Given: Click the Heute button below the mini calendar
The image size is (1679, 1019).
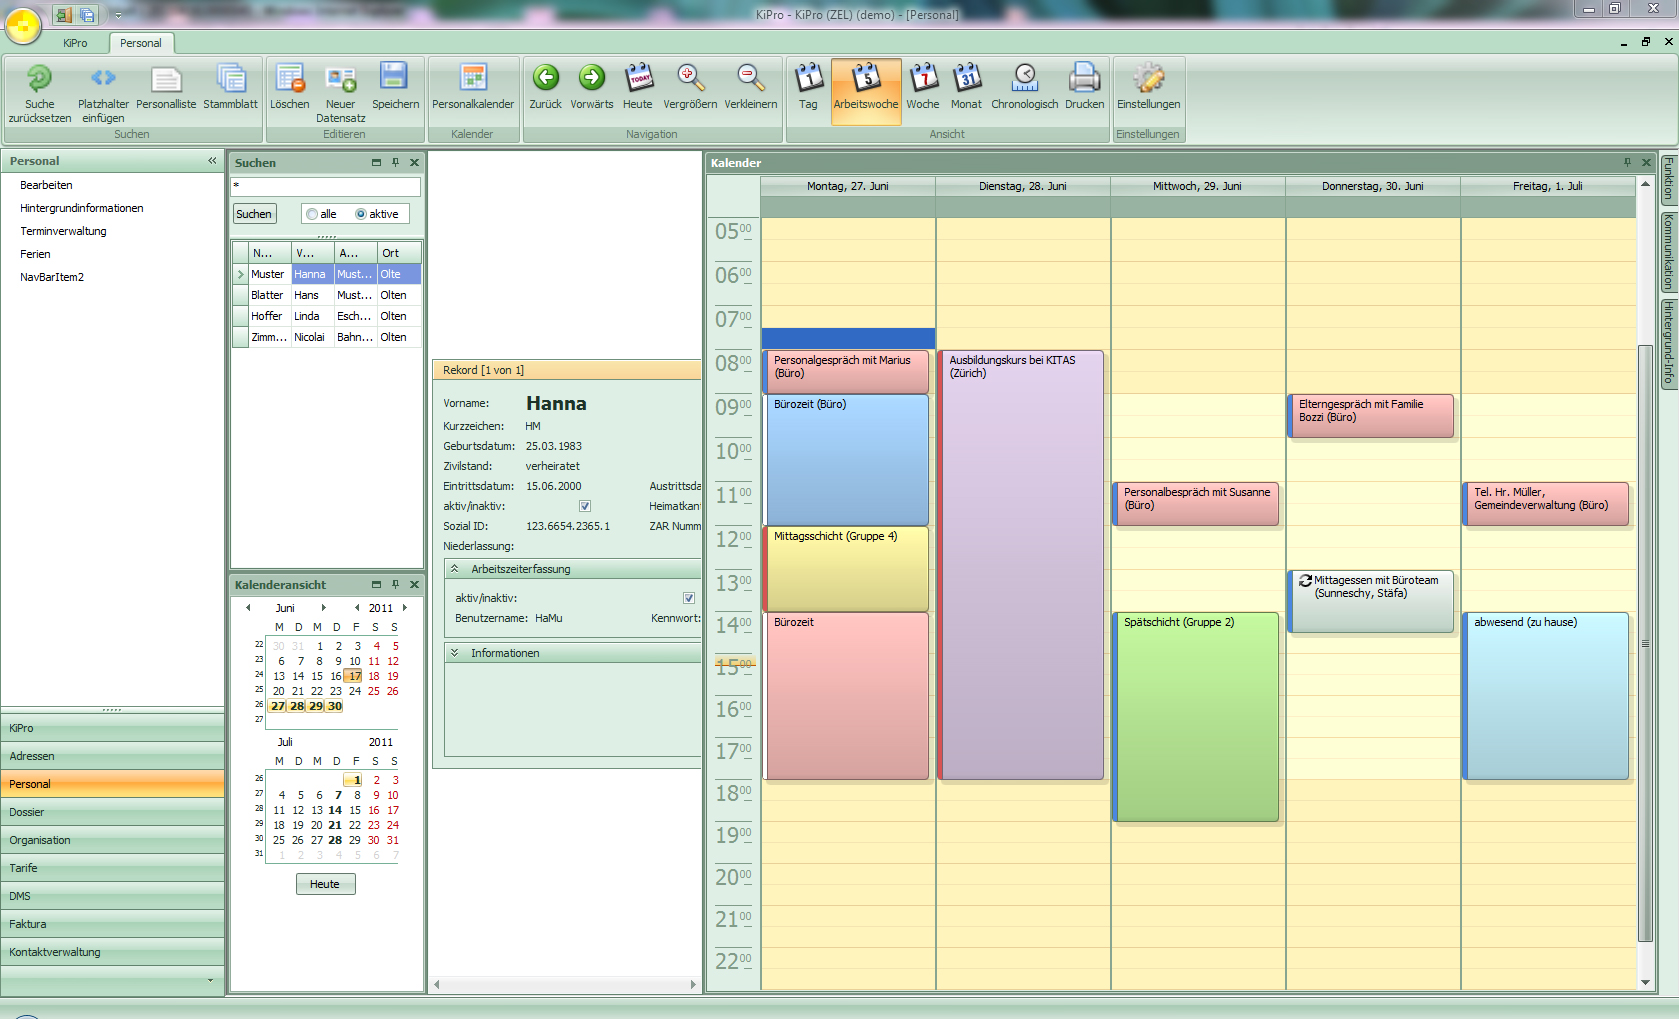Looking at the screenshot, I should [325, 884].
